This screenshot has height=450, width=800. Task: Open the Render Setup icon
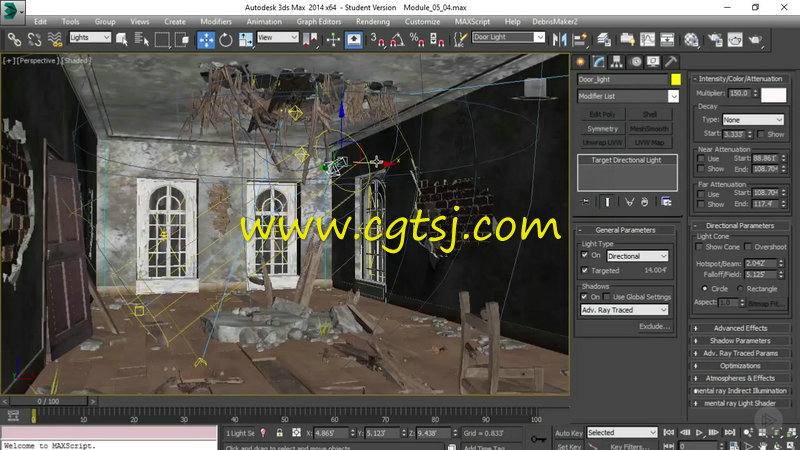(715, 39)
